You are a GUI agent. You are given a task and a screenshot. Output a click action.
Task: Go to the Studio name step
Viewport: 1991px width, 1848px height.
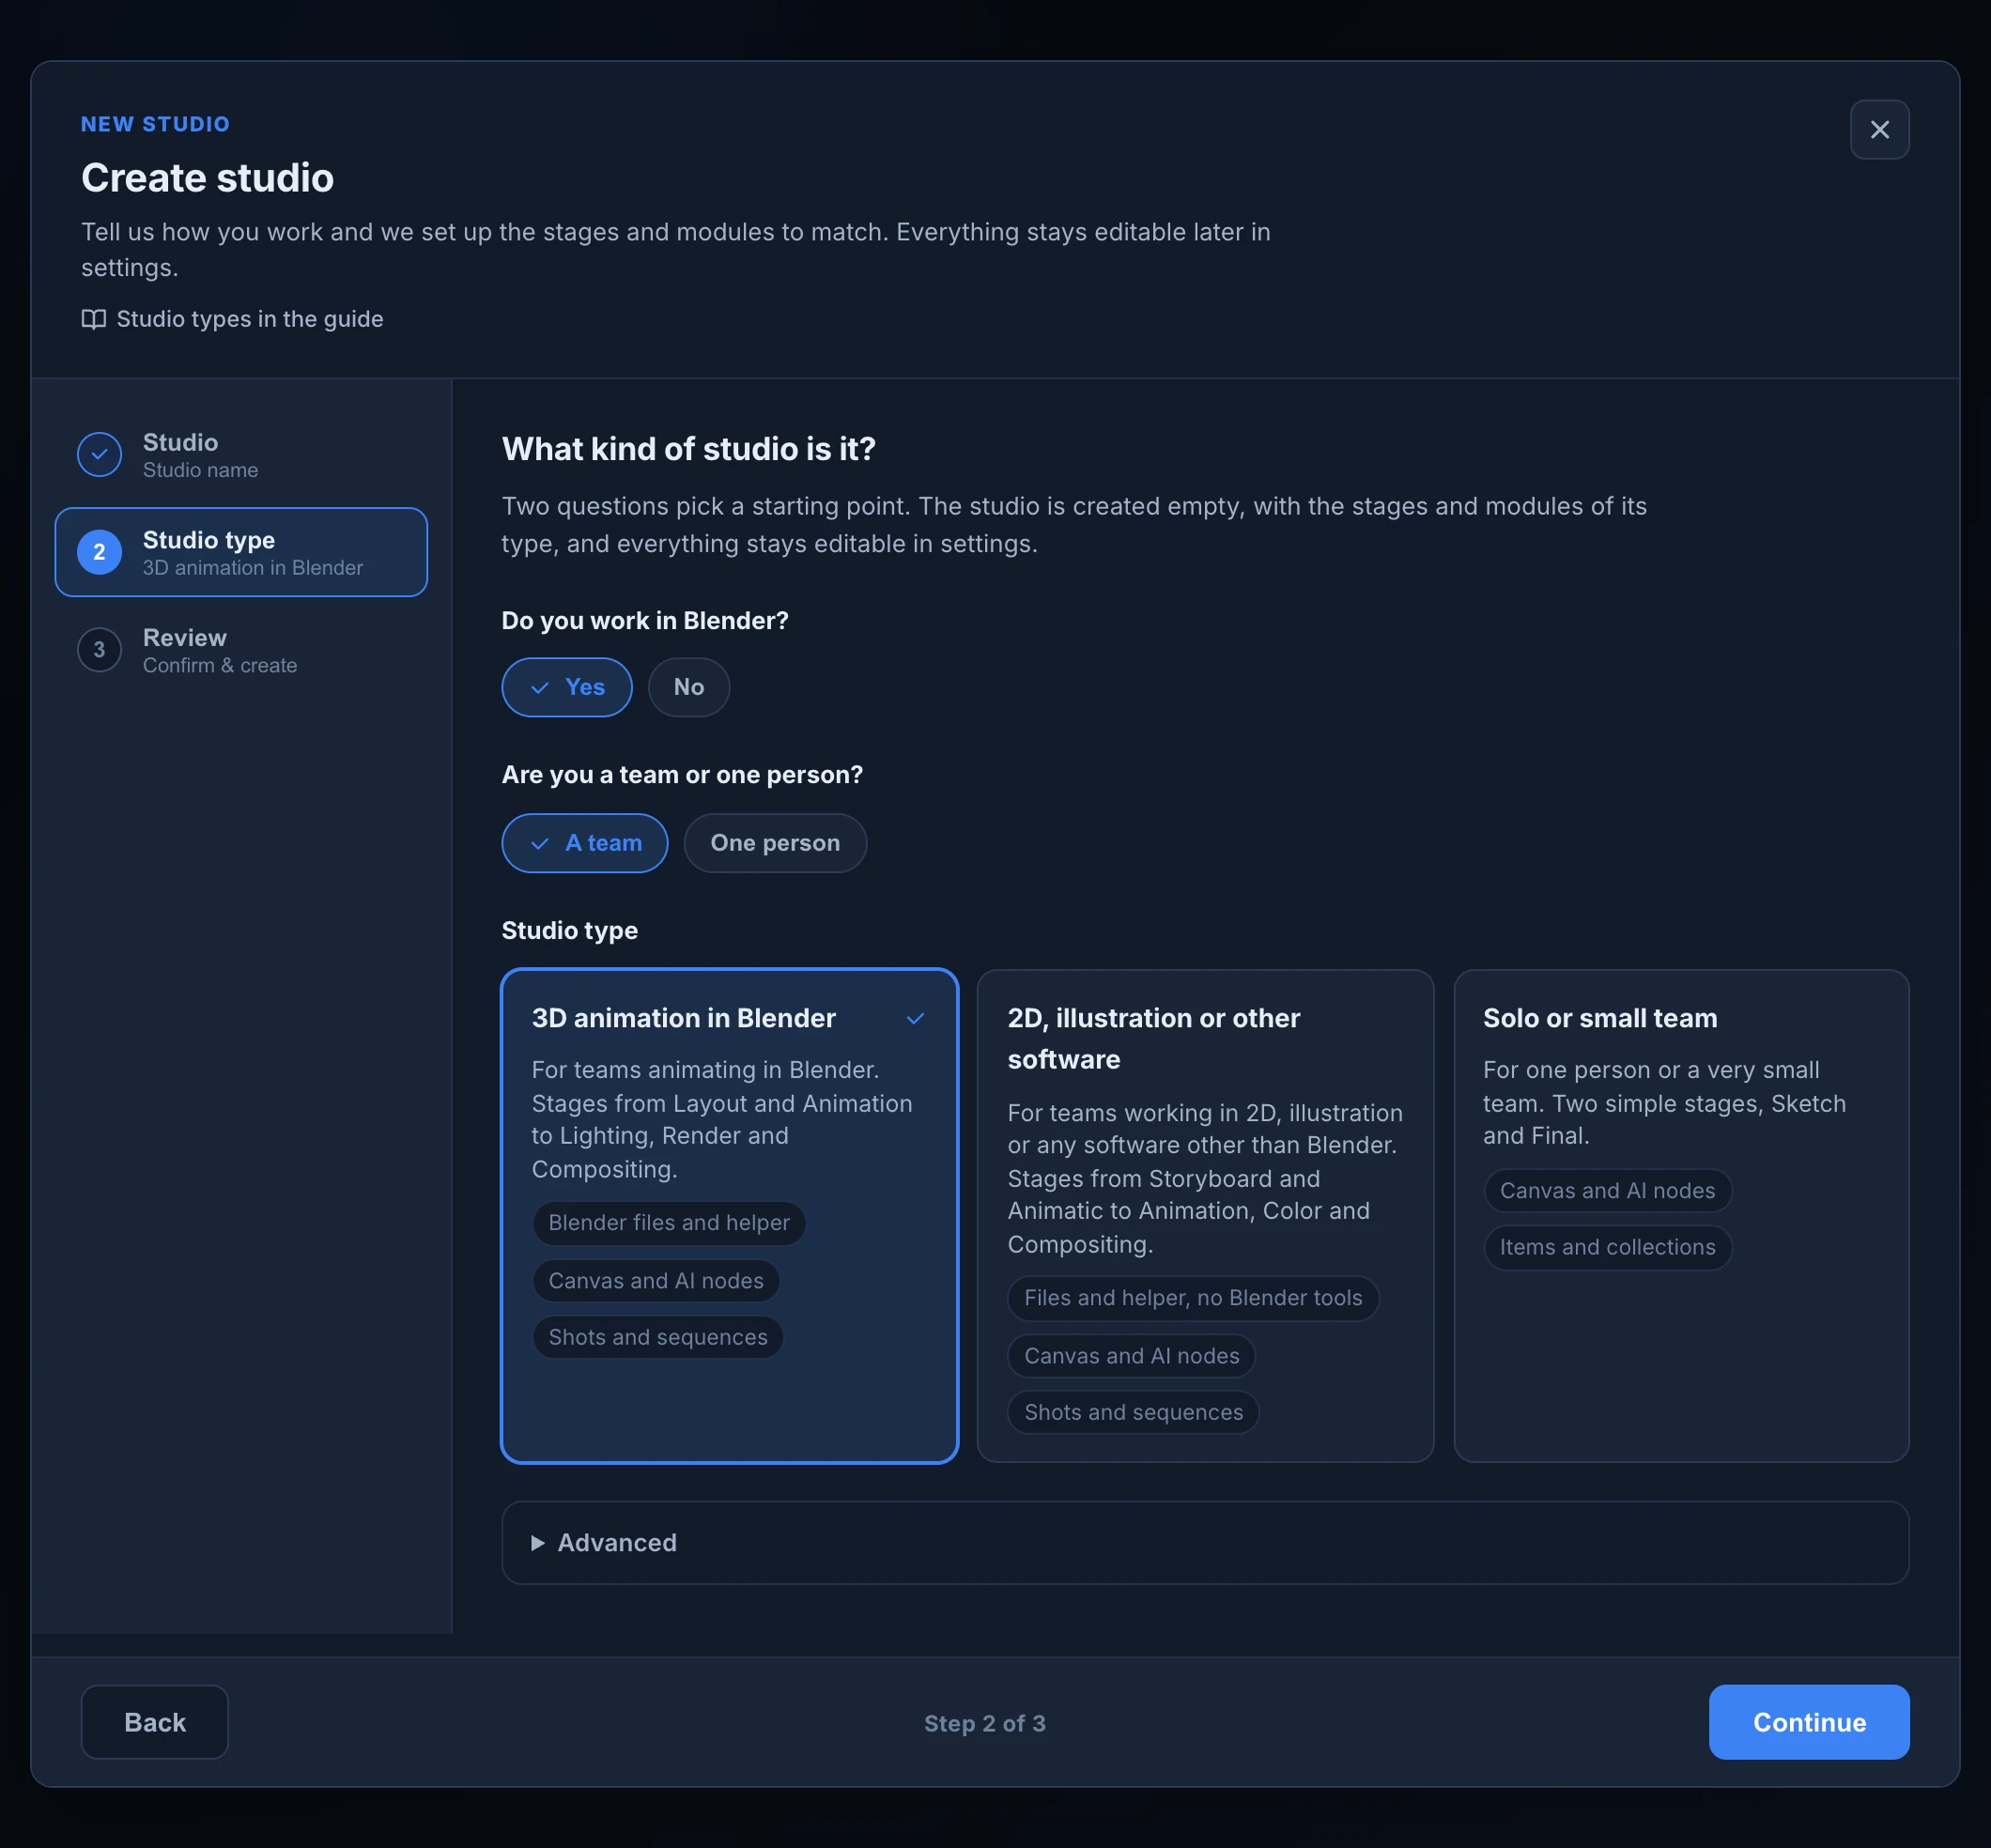click(241, 455)
